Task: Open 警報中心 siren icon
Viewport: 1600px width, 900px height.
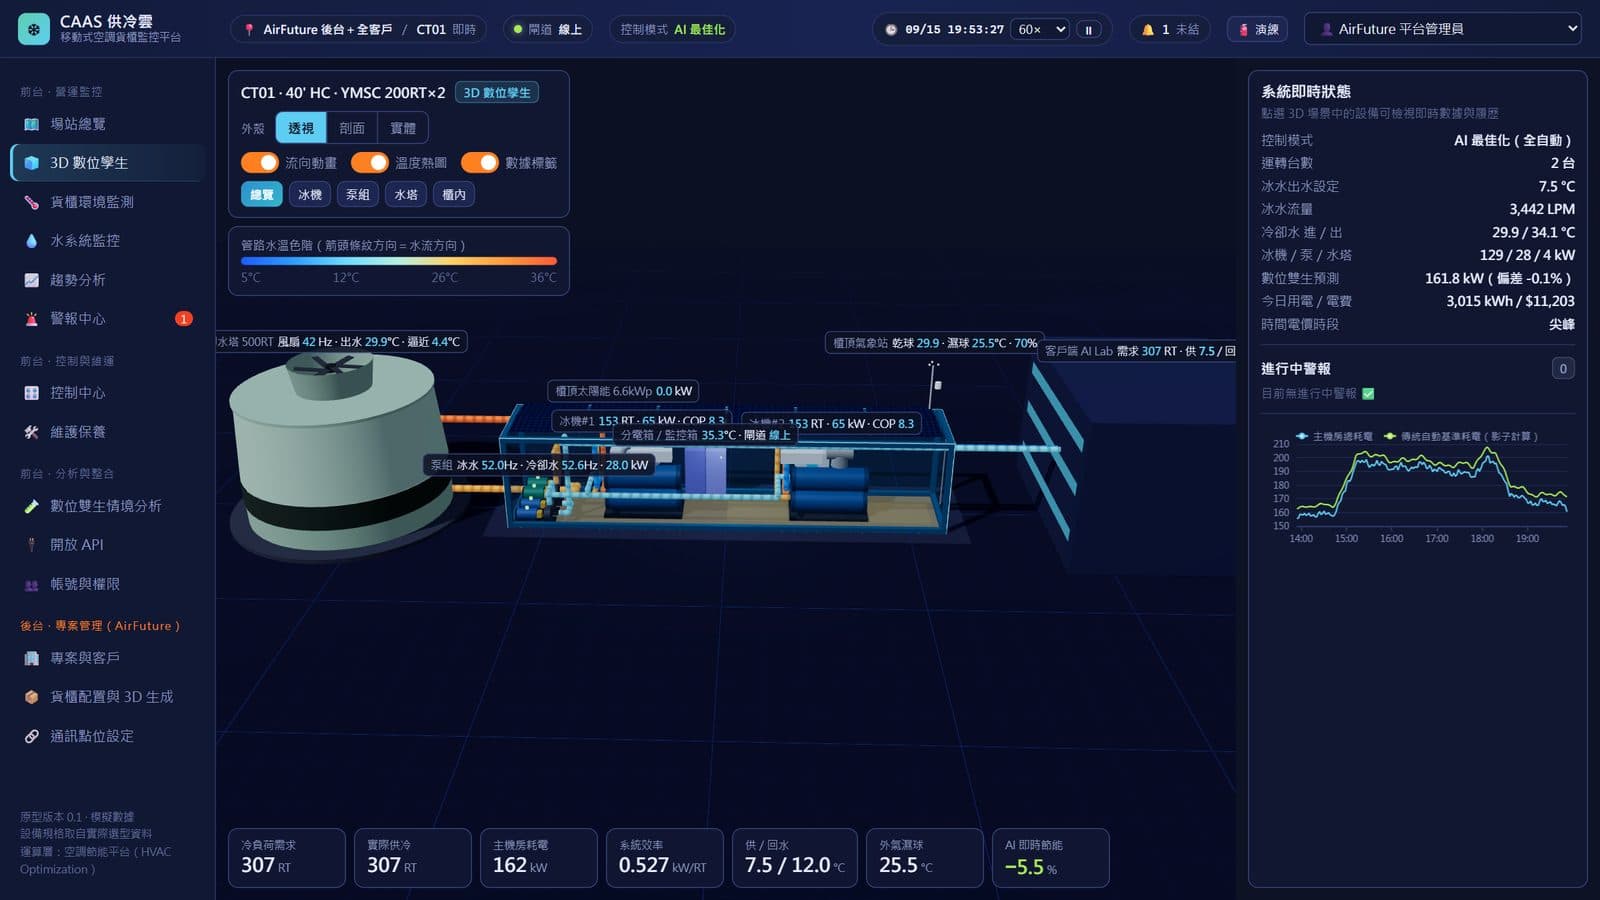Action: pos(32,319)
